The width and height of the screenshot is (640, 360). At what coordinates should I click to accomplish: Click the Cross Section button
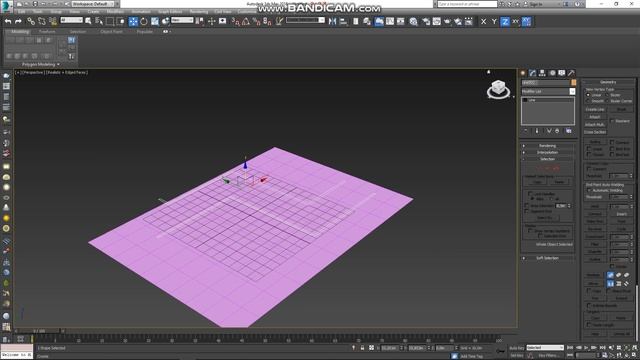[x=595, y=132]
